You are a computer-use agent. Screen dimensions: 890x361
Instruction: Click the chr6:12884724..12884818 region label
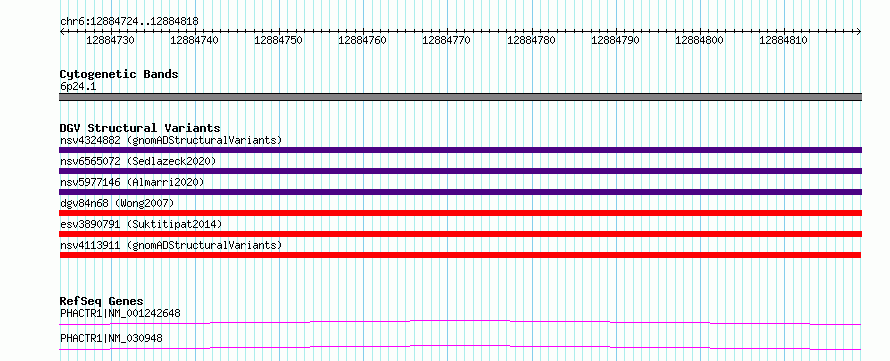coord(129,22)
